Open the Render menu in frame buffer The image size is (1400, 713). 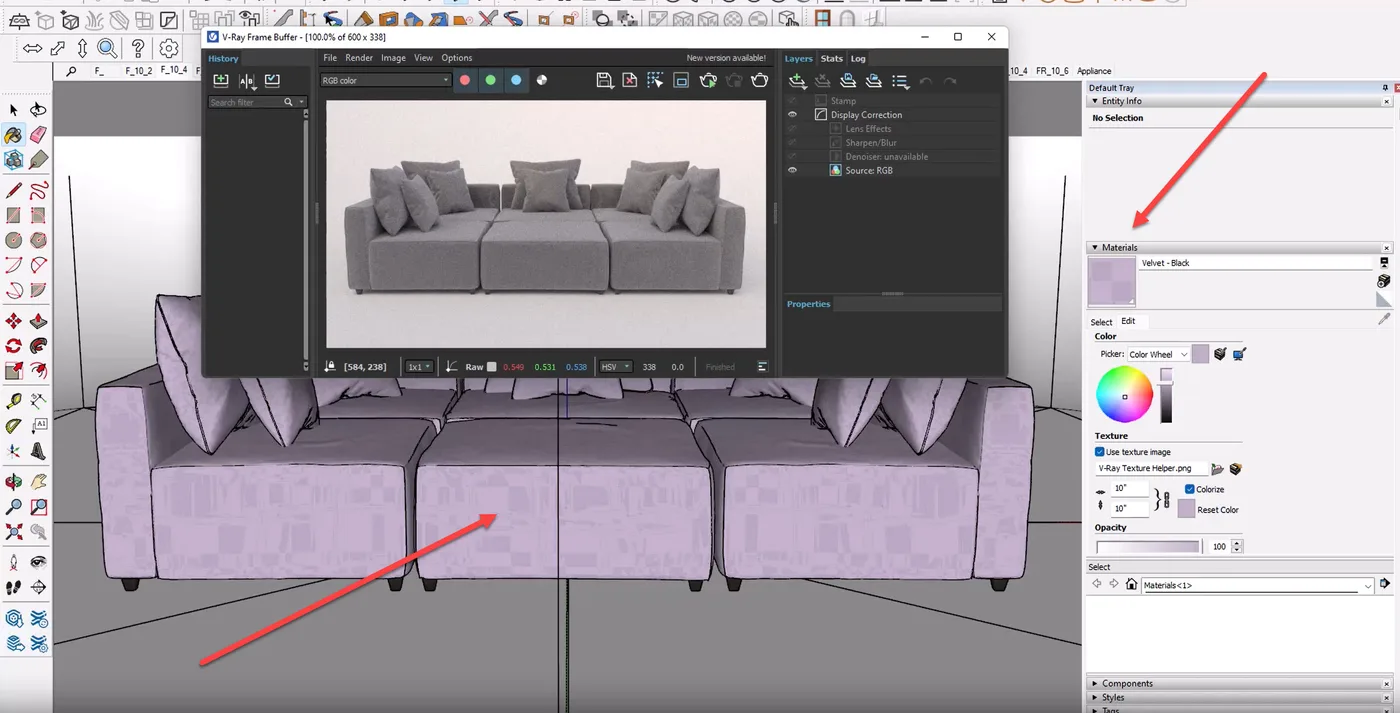[x=359, y=57]
